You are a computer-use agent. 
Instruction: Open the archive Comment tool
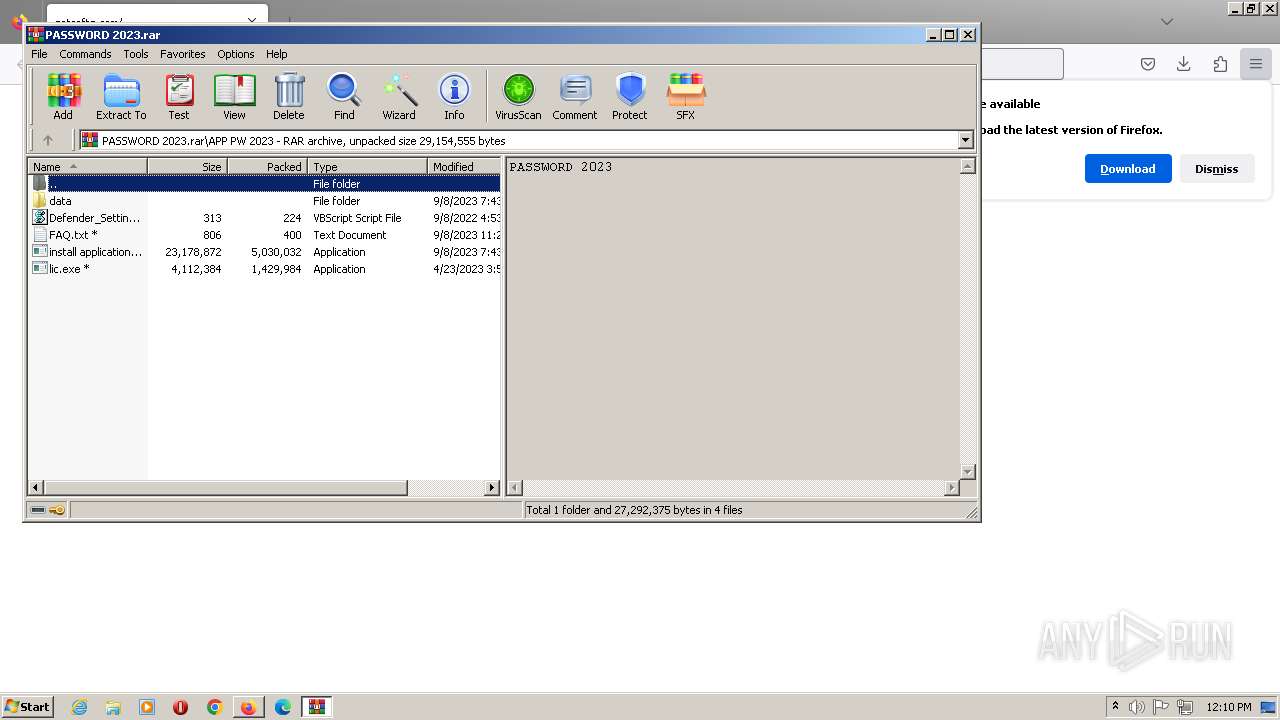(575, 97)
